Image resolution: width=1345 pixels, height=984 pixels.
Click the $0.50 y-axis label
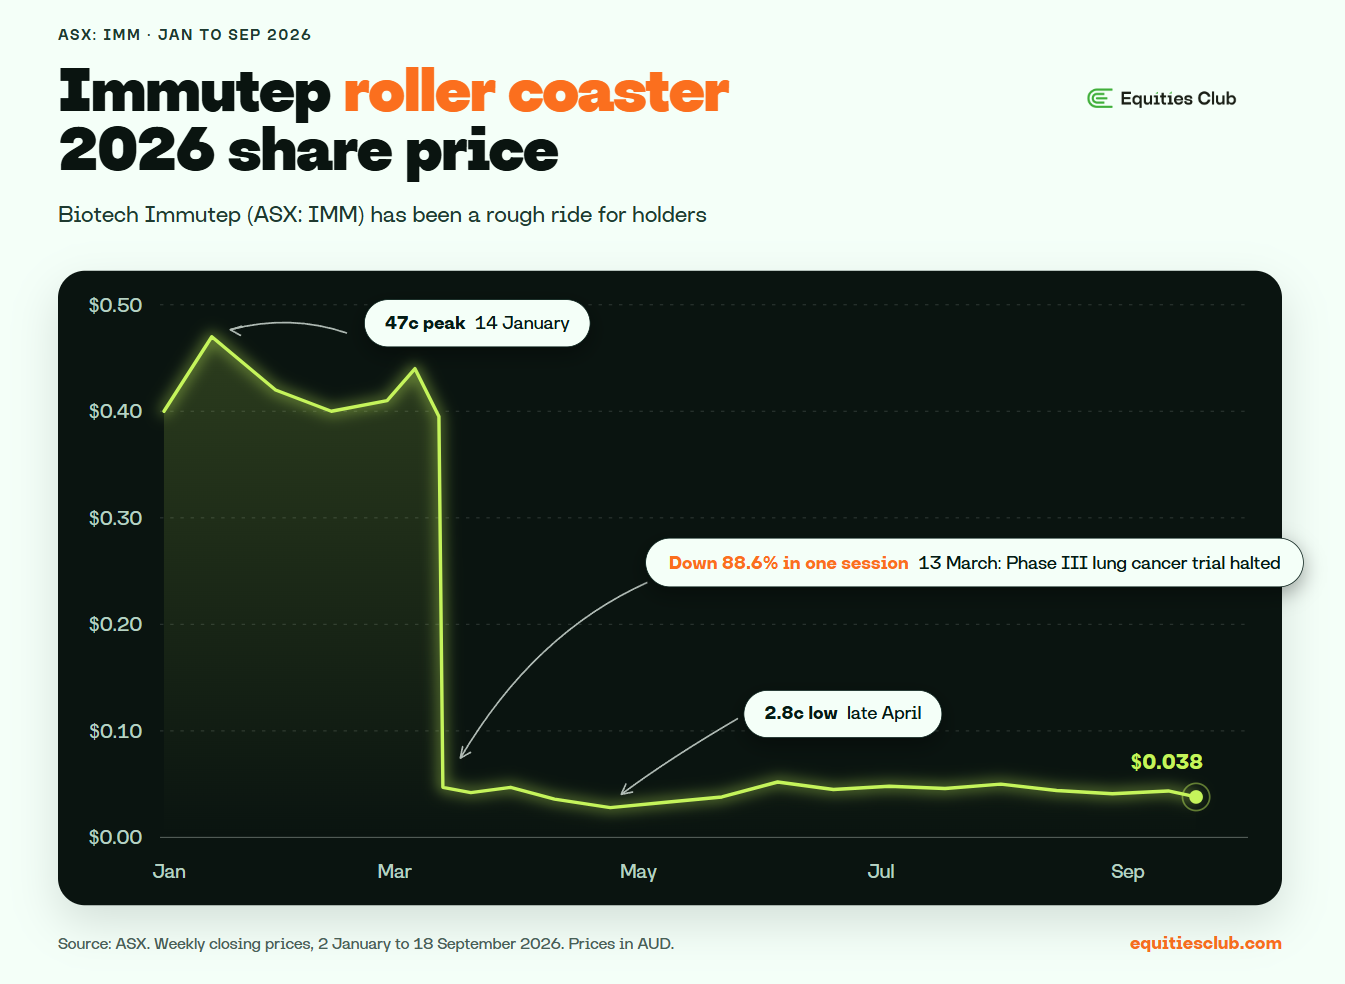[115, 305]
